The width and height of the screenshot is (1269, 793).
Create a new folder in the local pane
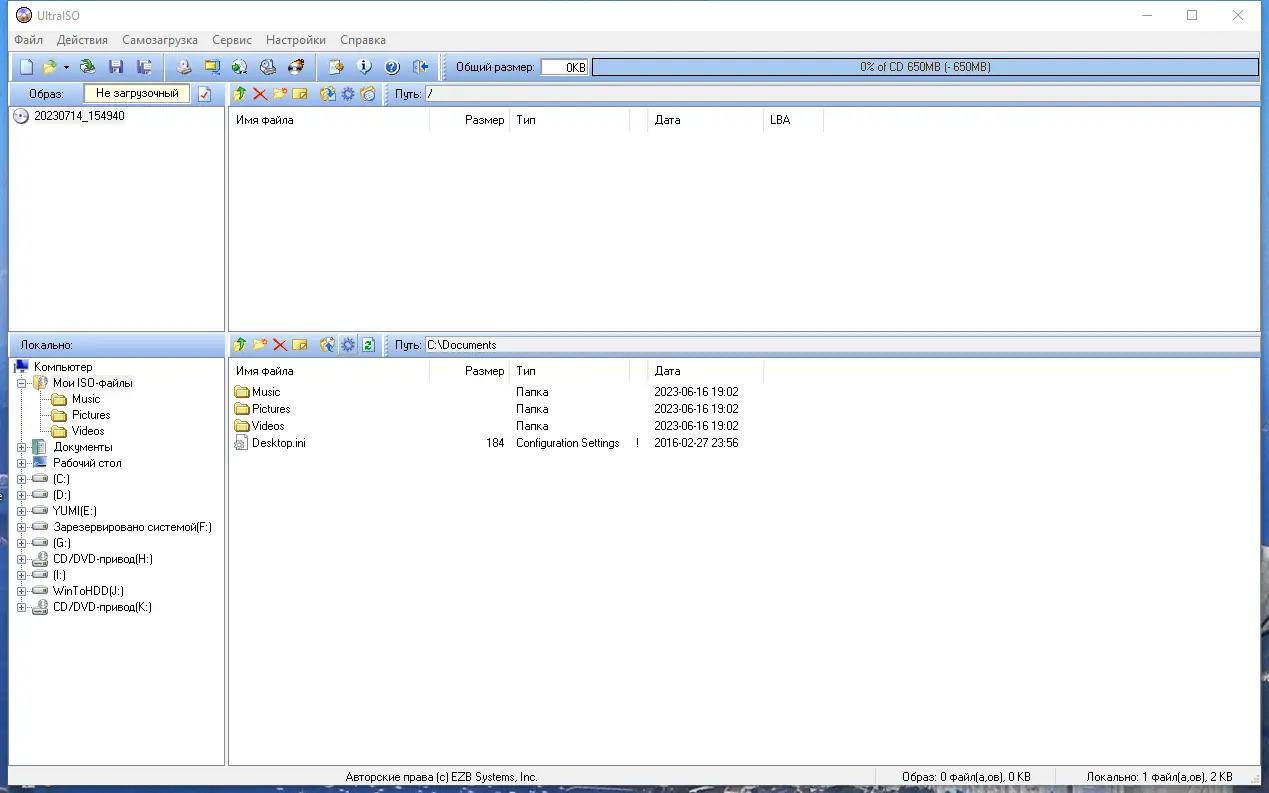(x=259, y=344)
